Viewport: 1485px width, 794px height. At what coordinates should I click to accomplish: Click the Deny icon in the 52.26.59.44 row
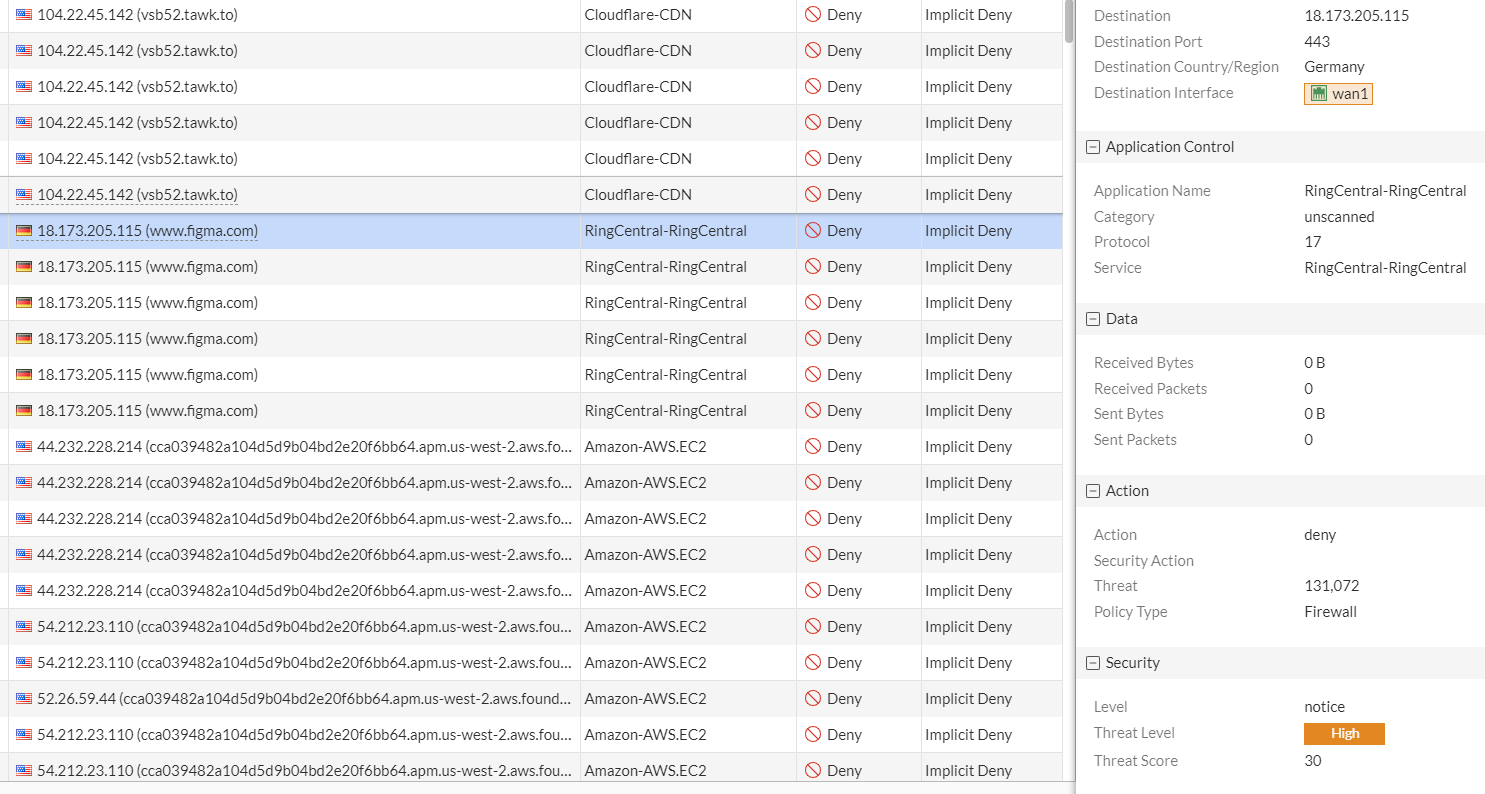813,699
